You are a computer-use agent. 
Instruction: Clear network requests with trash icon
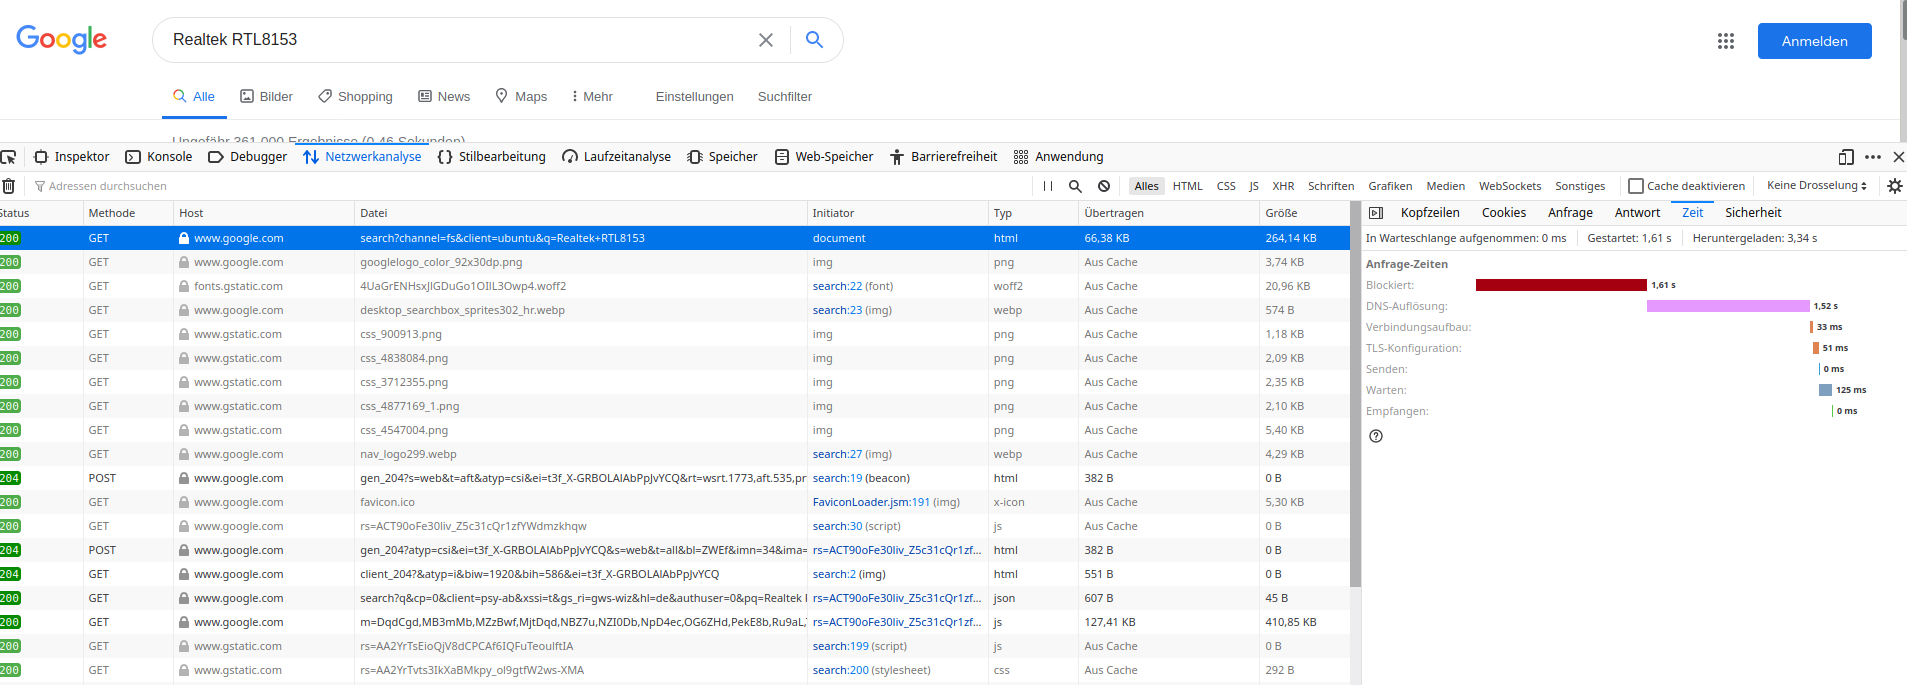[x=9, y=186]
